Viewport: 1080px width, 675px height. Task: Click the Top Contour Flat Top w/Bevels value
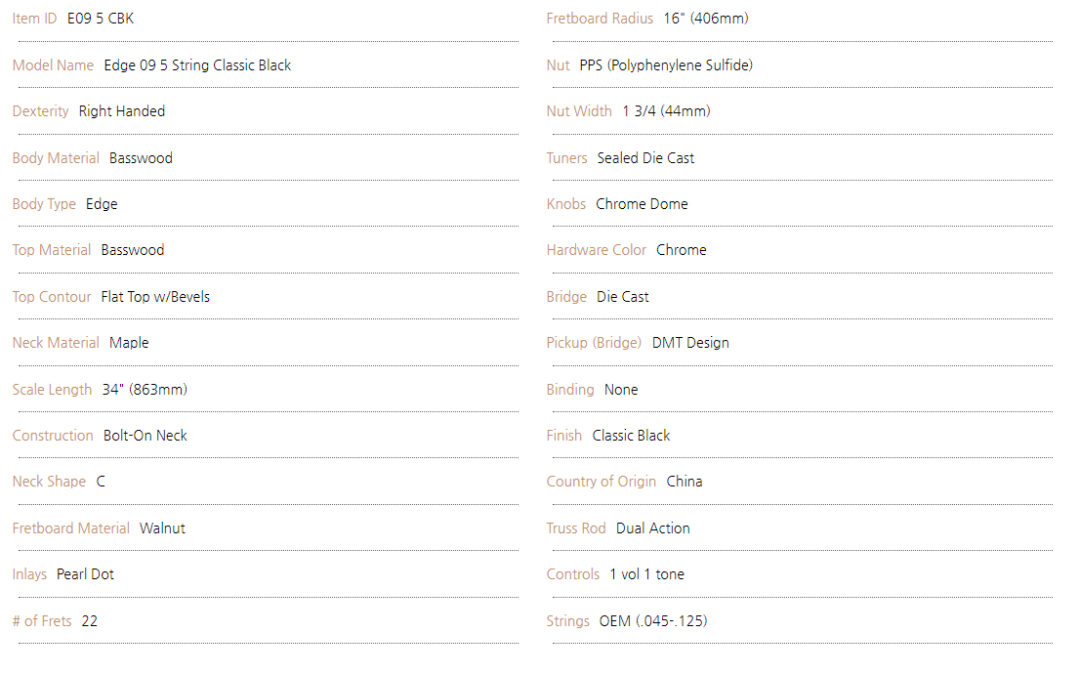[x=156, y=297]
